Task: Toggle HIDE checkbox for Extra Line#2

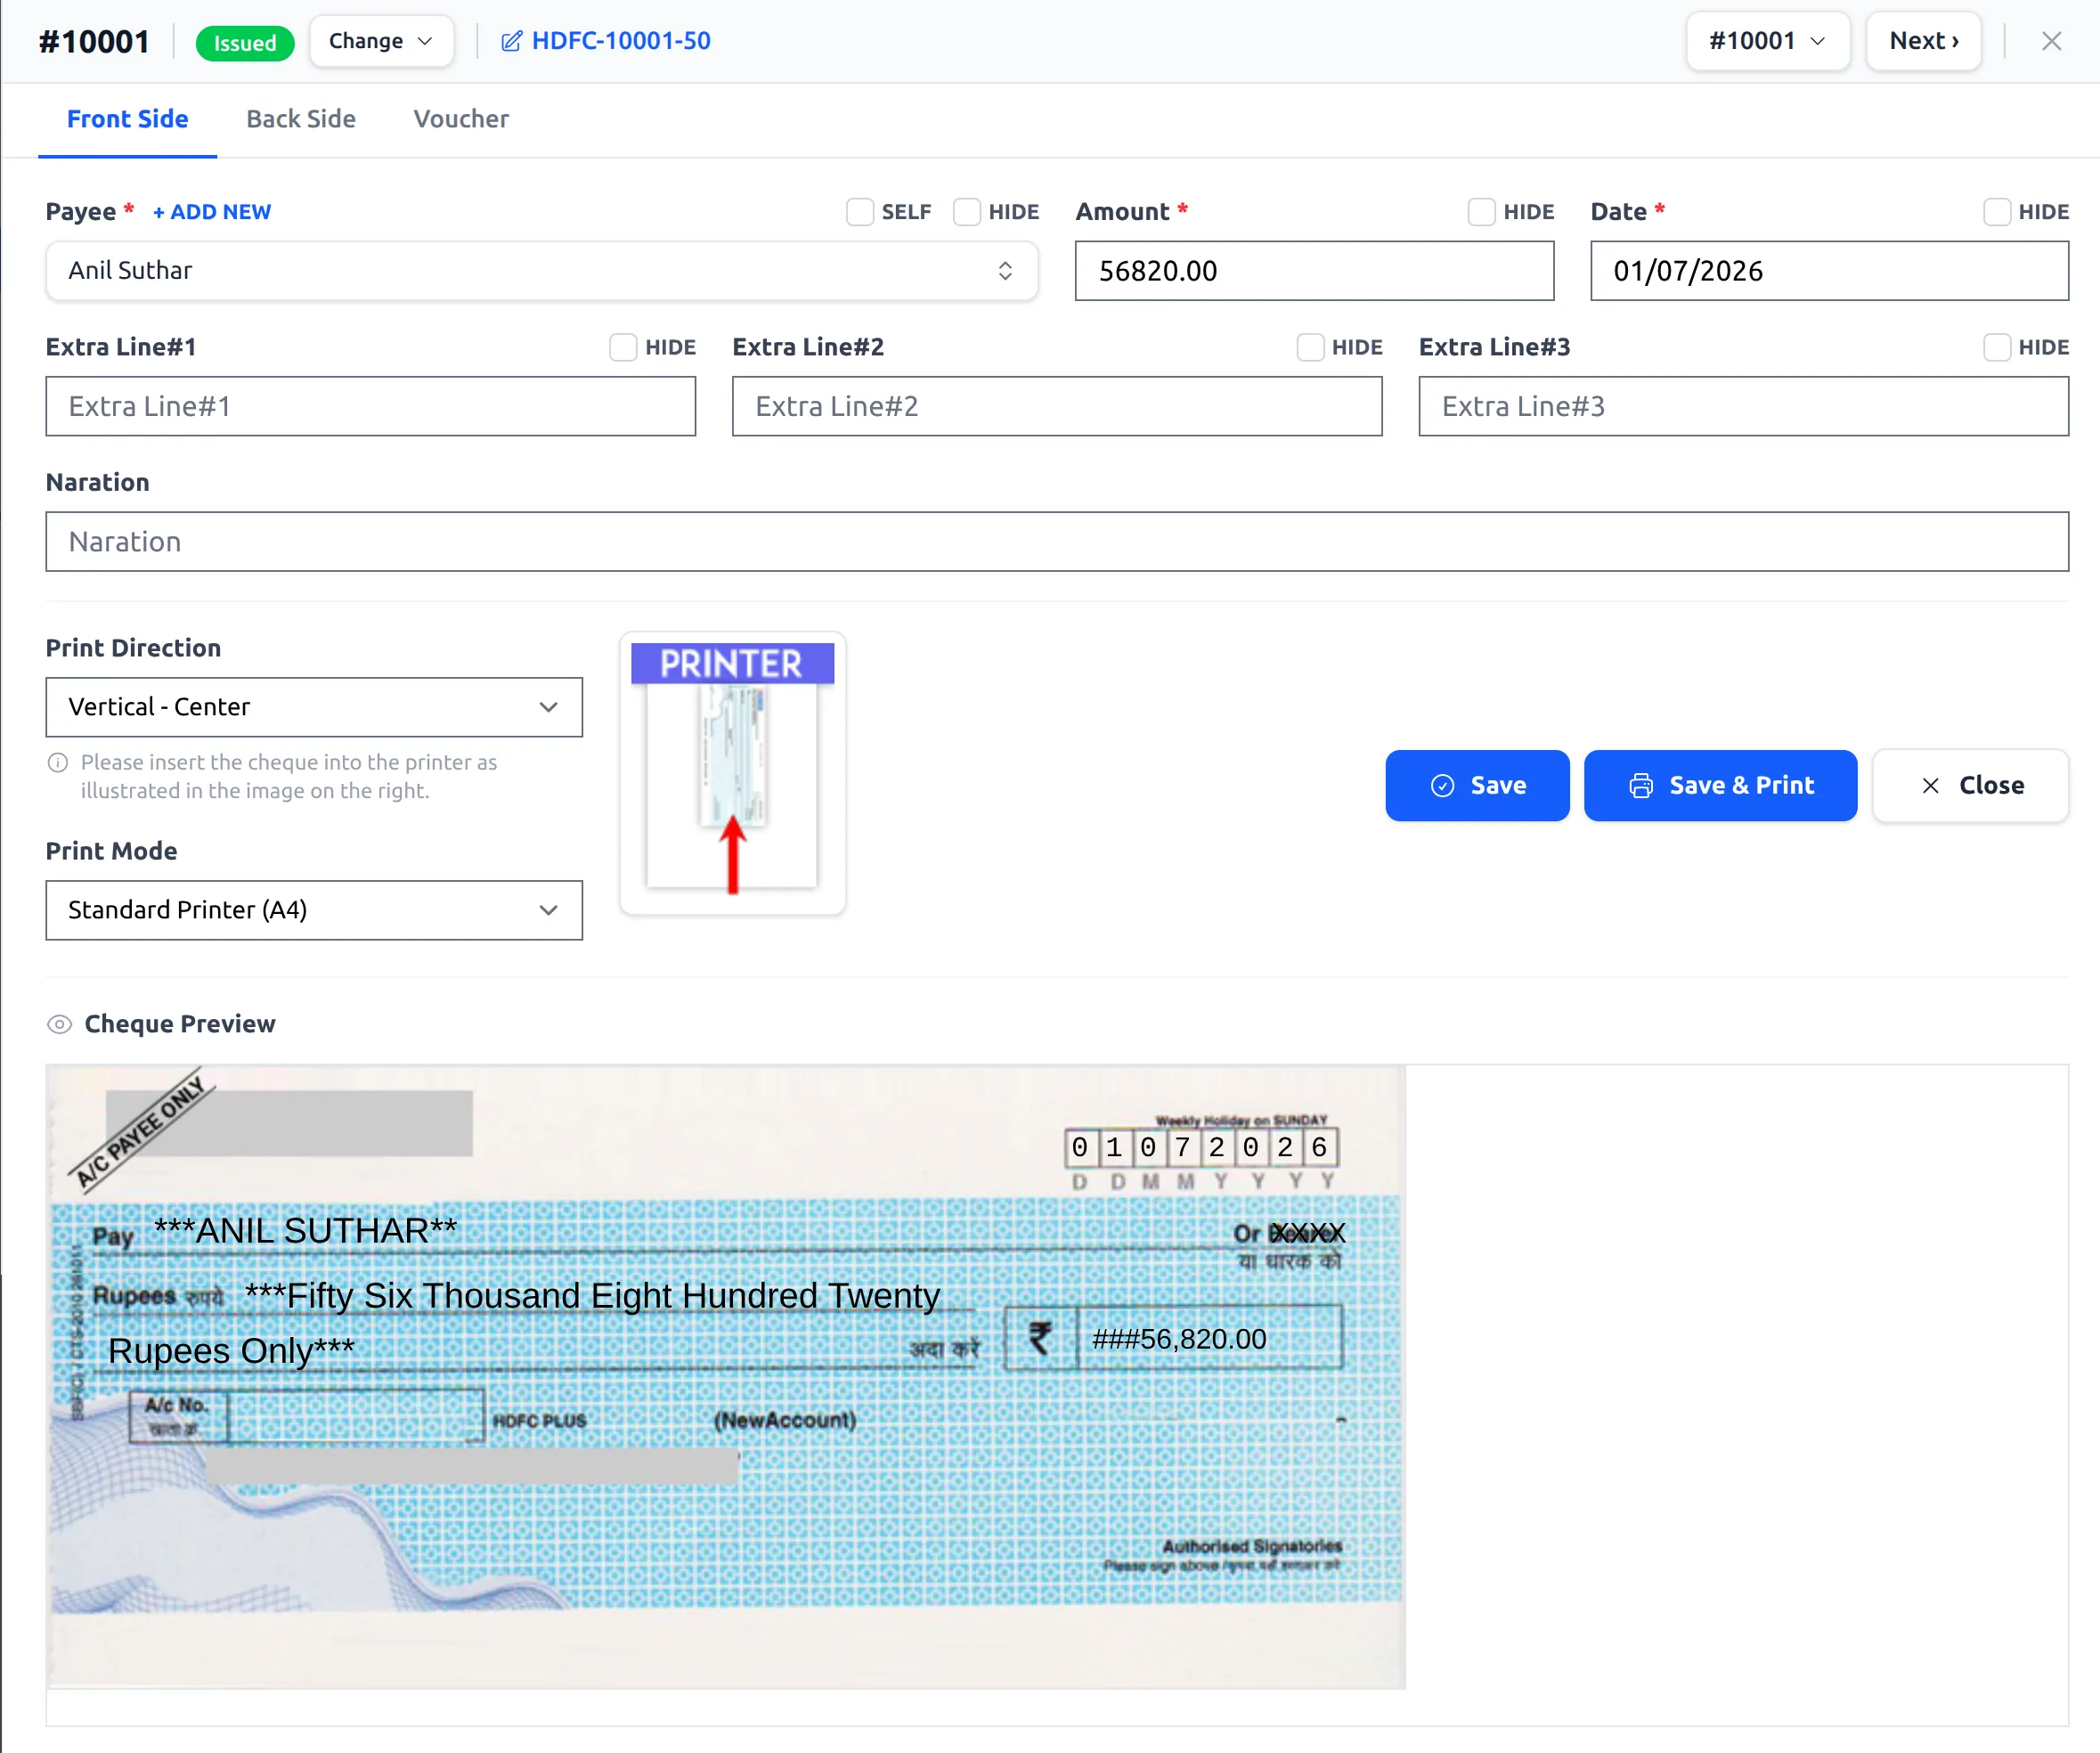Action: 1310,347
